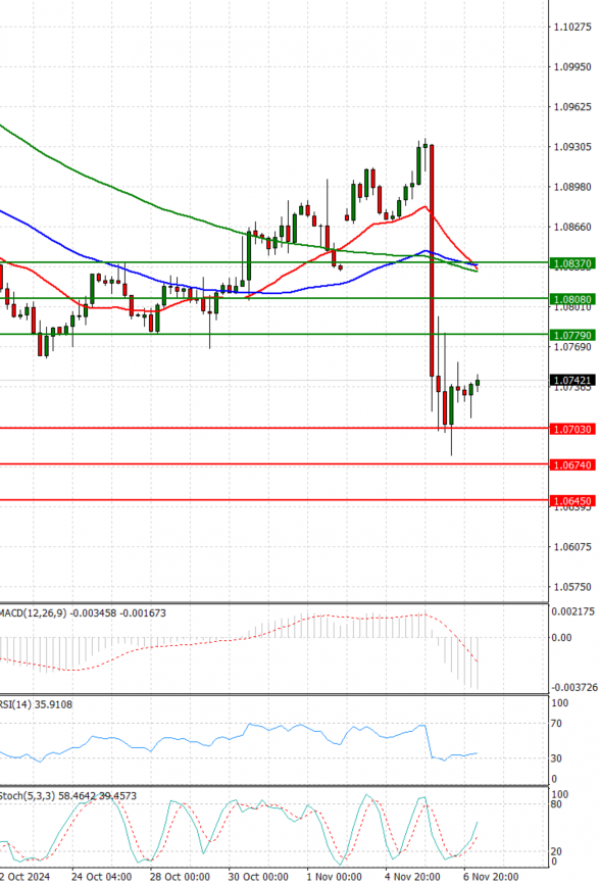
Task: Click the 1.06450 red support label
Action: [x=573, y=501]
